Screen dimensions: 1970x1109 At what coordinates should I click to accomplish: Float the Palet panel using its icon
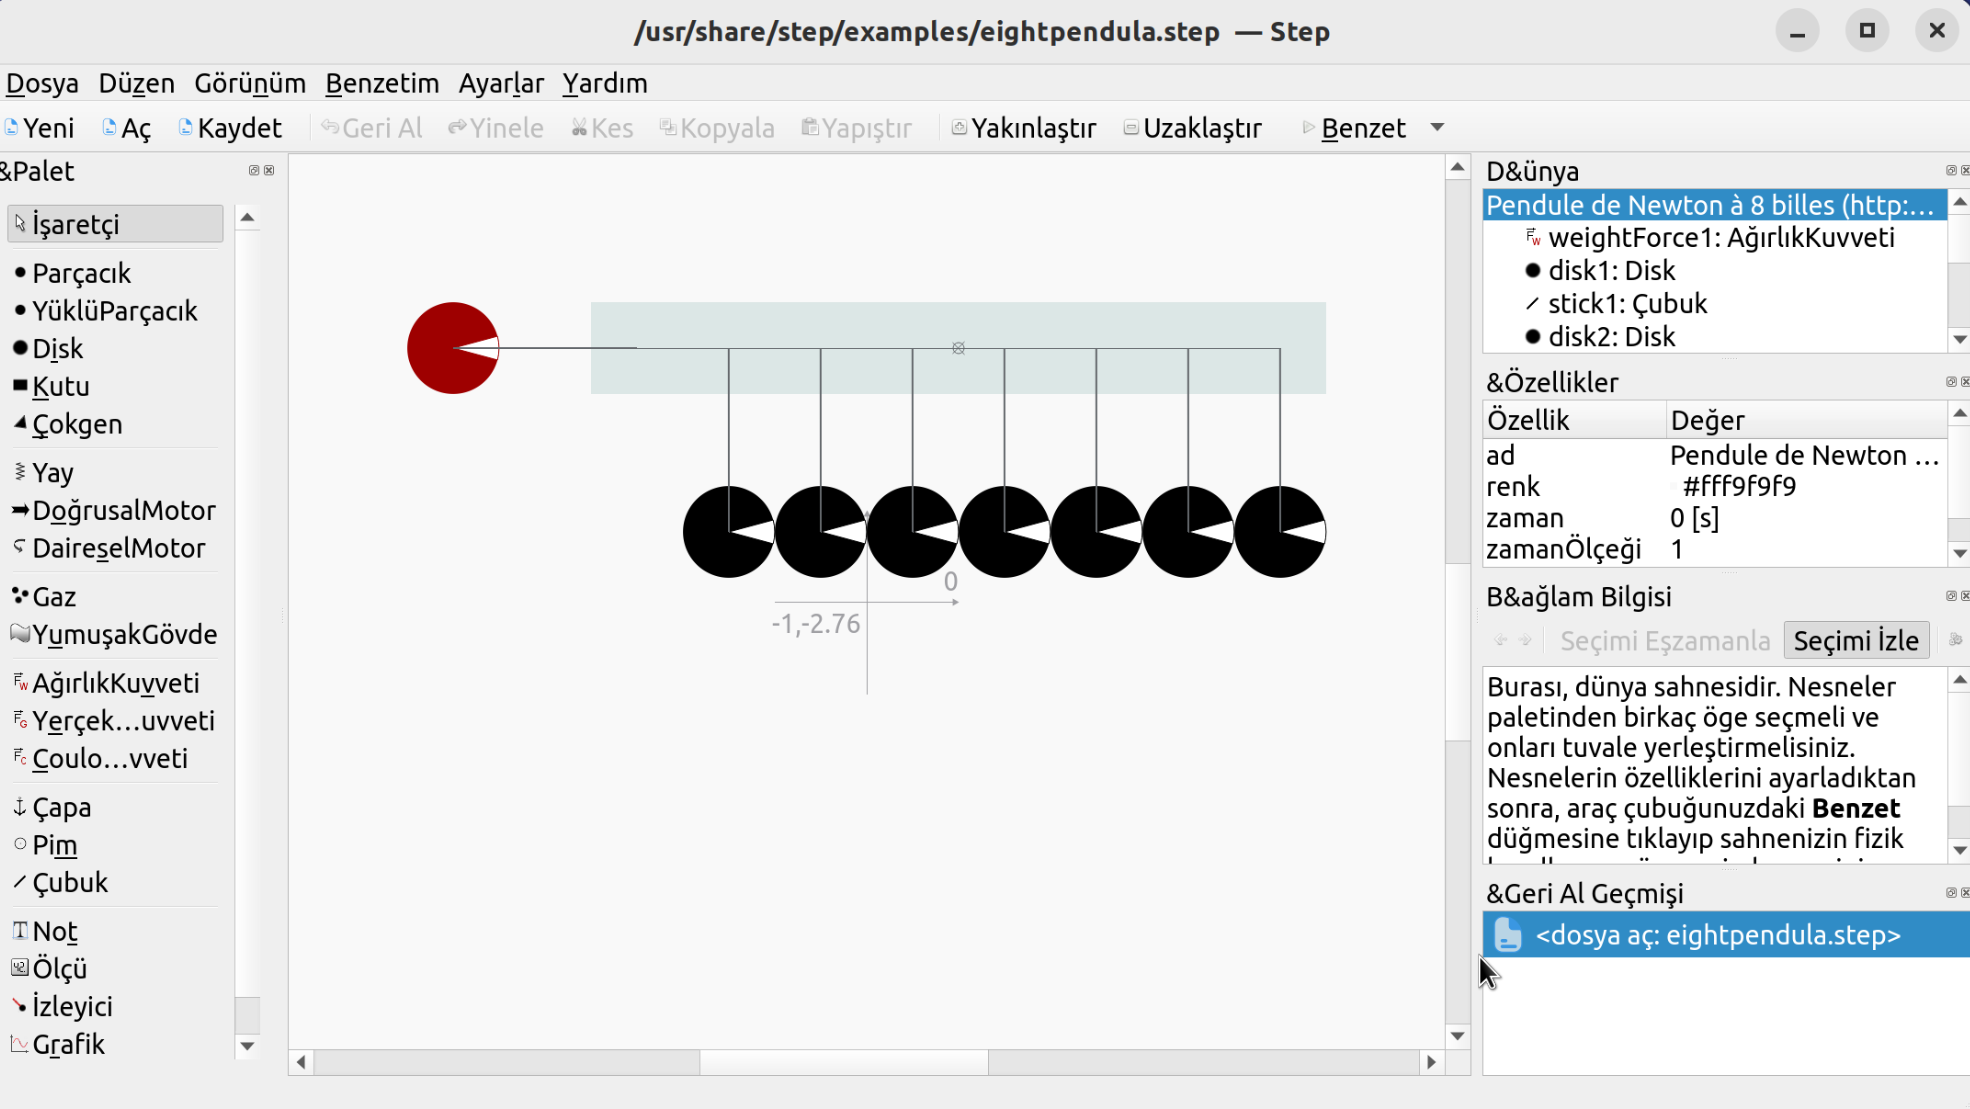coord(254,171)
